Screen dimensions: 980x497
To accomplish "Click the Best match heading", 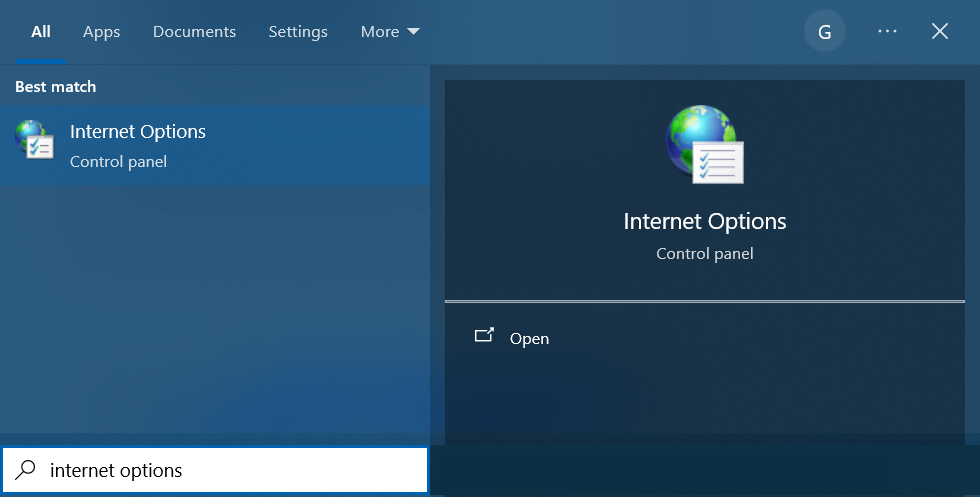I will [x=56, y=87].
